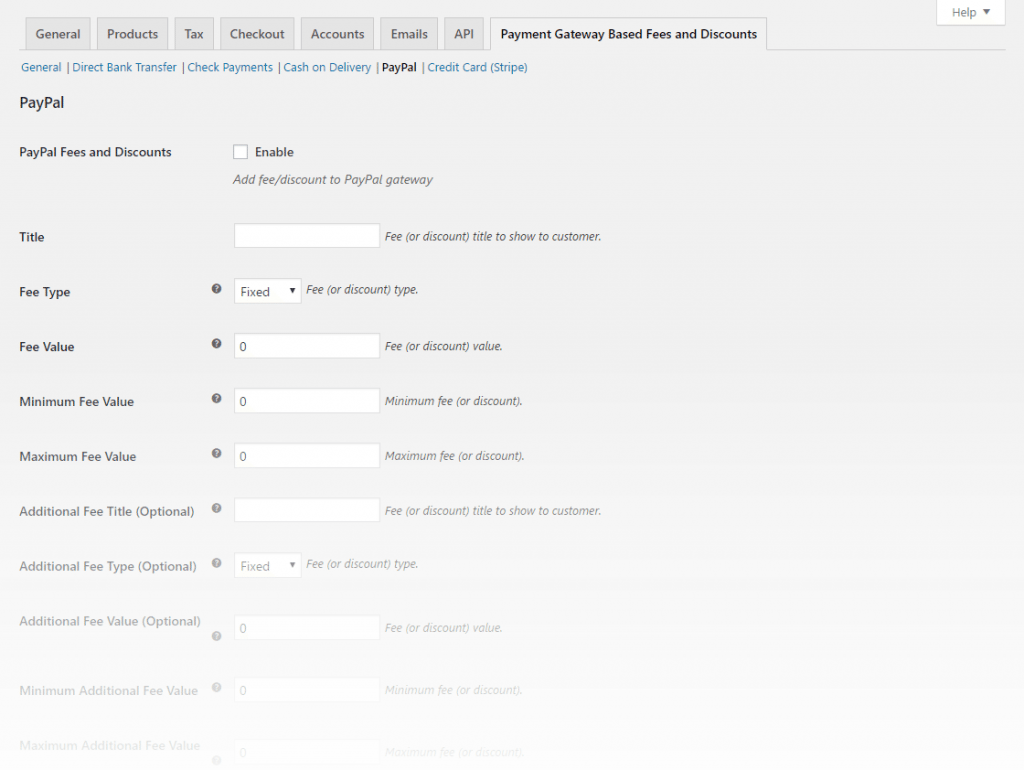The image size is (1024, 770).
Task: Go to Direct Bank Transfer section
Action: 125,67
